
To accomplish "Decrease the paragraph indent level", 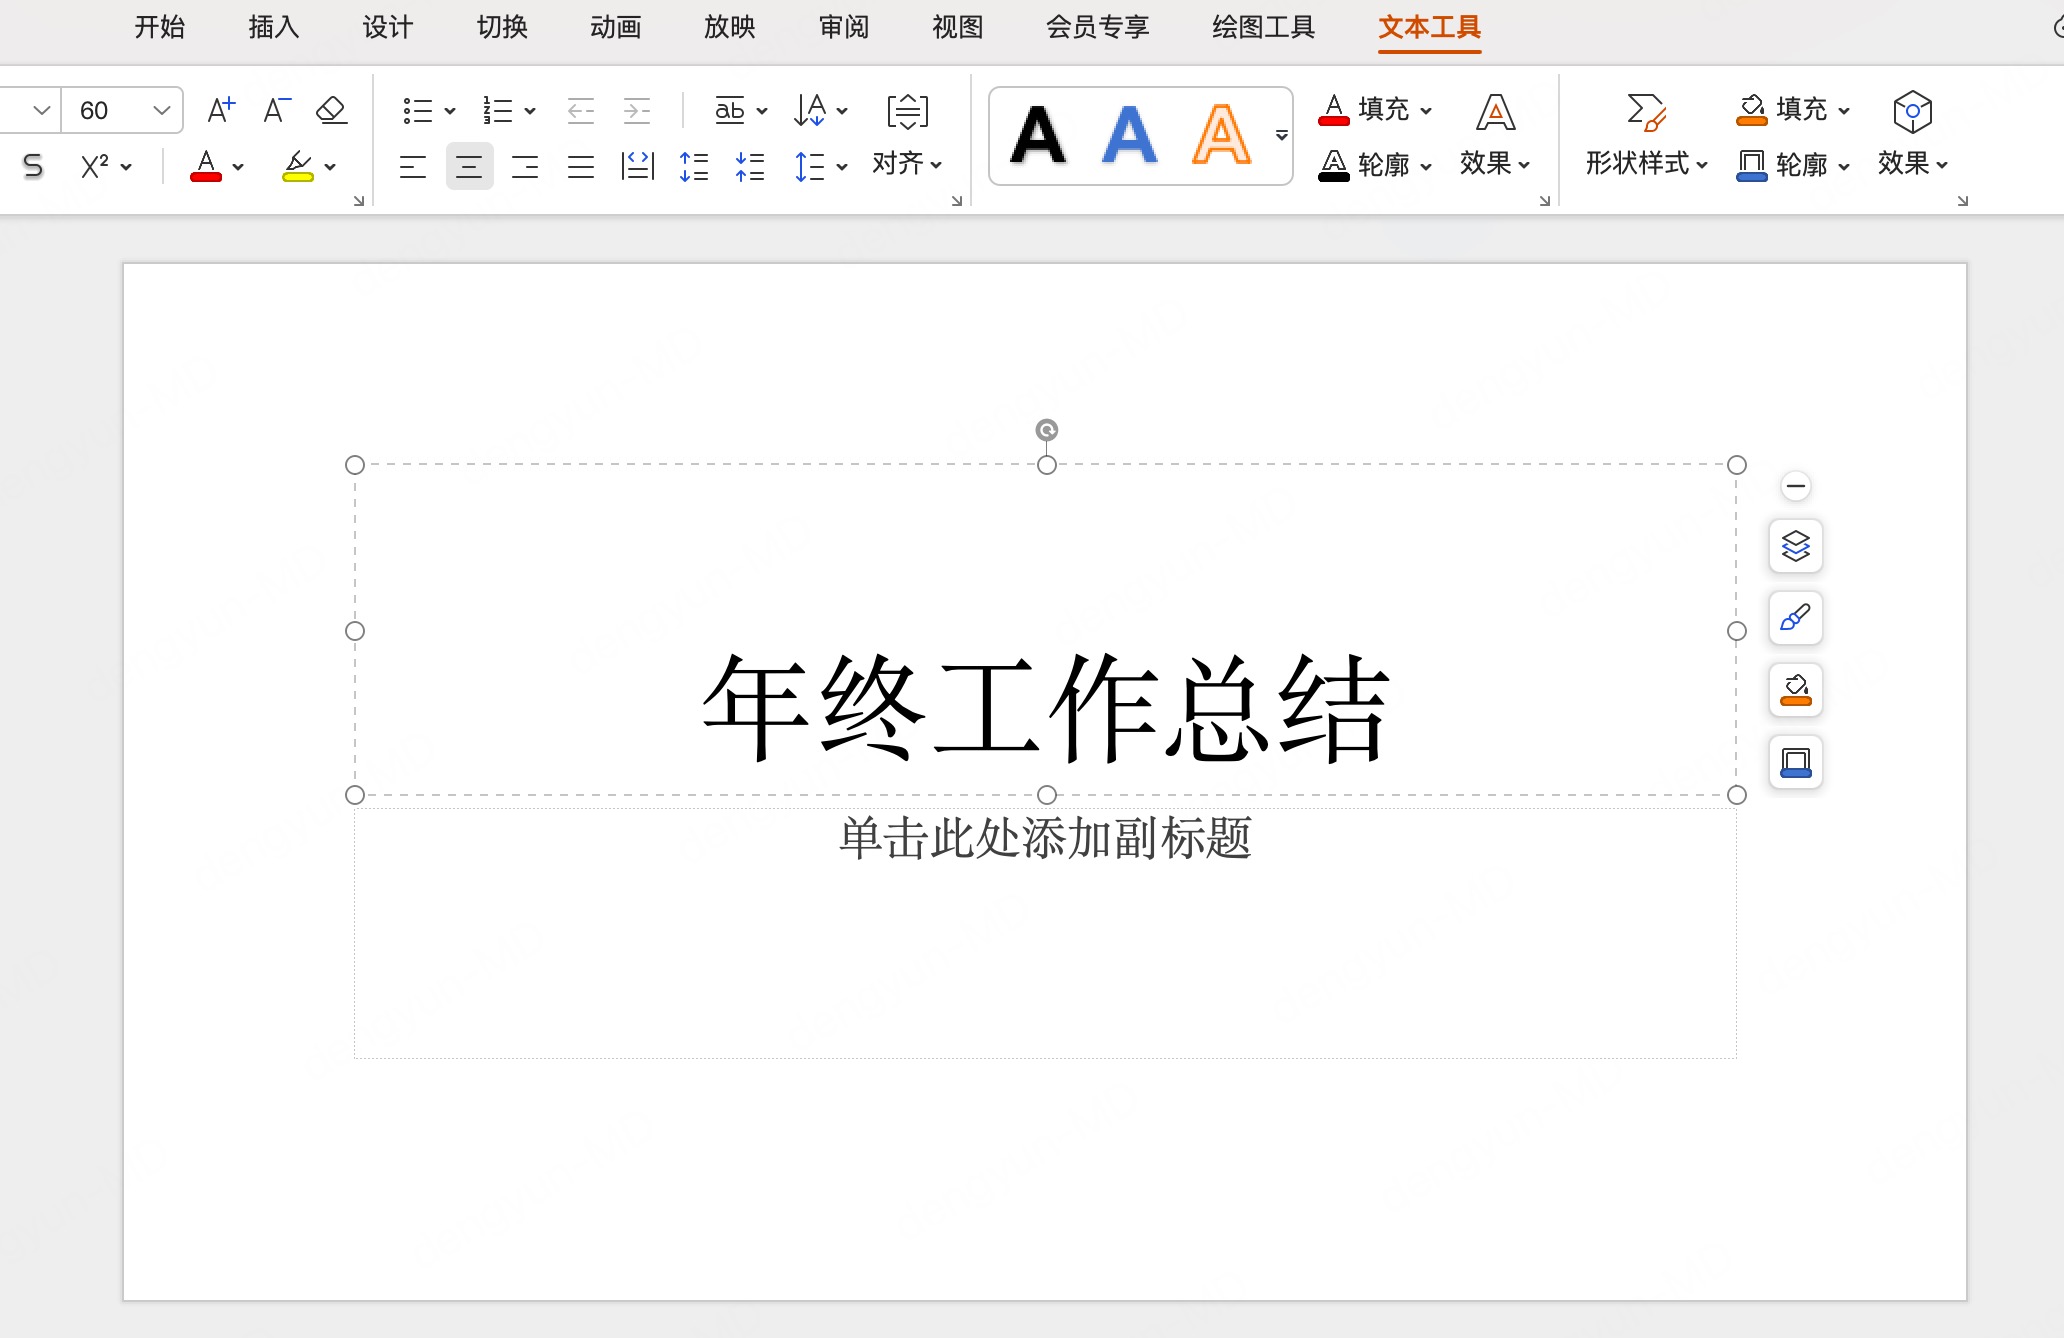I will point(581,110).
